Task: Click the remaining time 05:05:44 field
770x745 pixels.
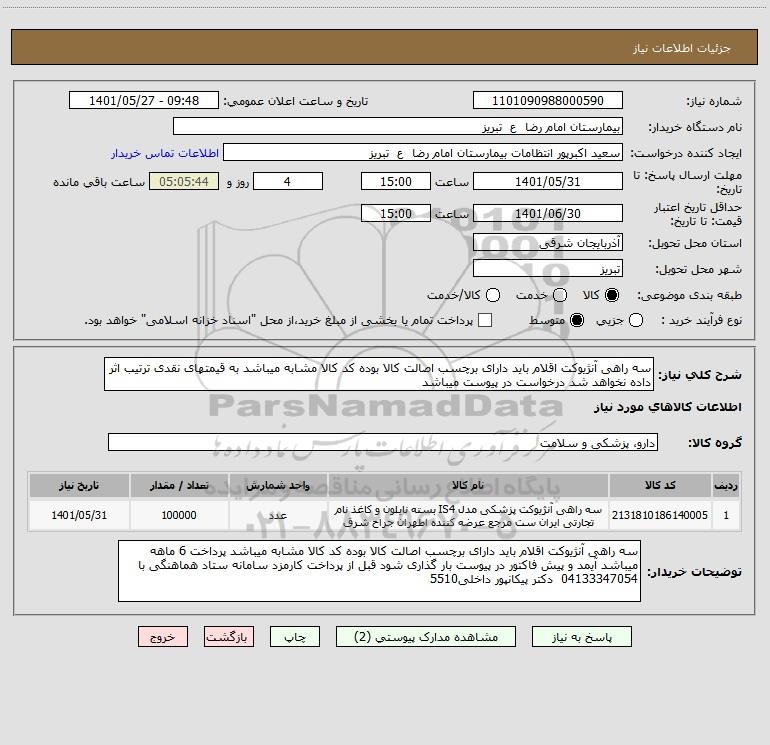Action: pos(184,181)
